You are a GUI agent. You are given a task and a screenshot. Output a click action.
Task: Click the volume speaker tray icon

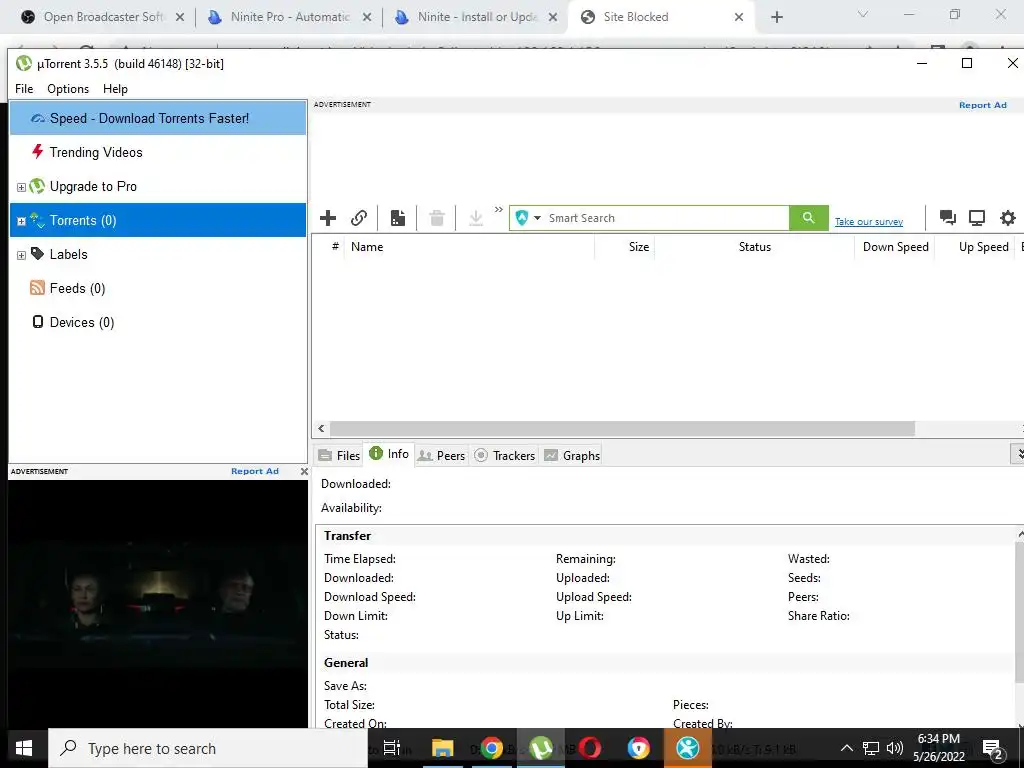coord(895,748)
